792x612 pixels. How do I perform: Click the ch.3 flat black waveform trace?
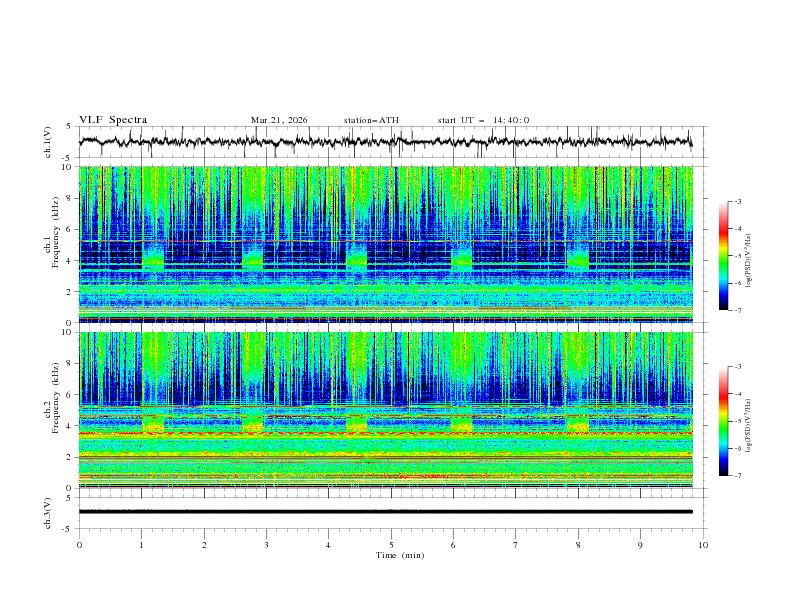point(385,512)
